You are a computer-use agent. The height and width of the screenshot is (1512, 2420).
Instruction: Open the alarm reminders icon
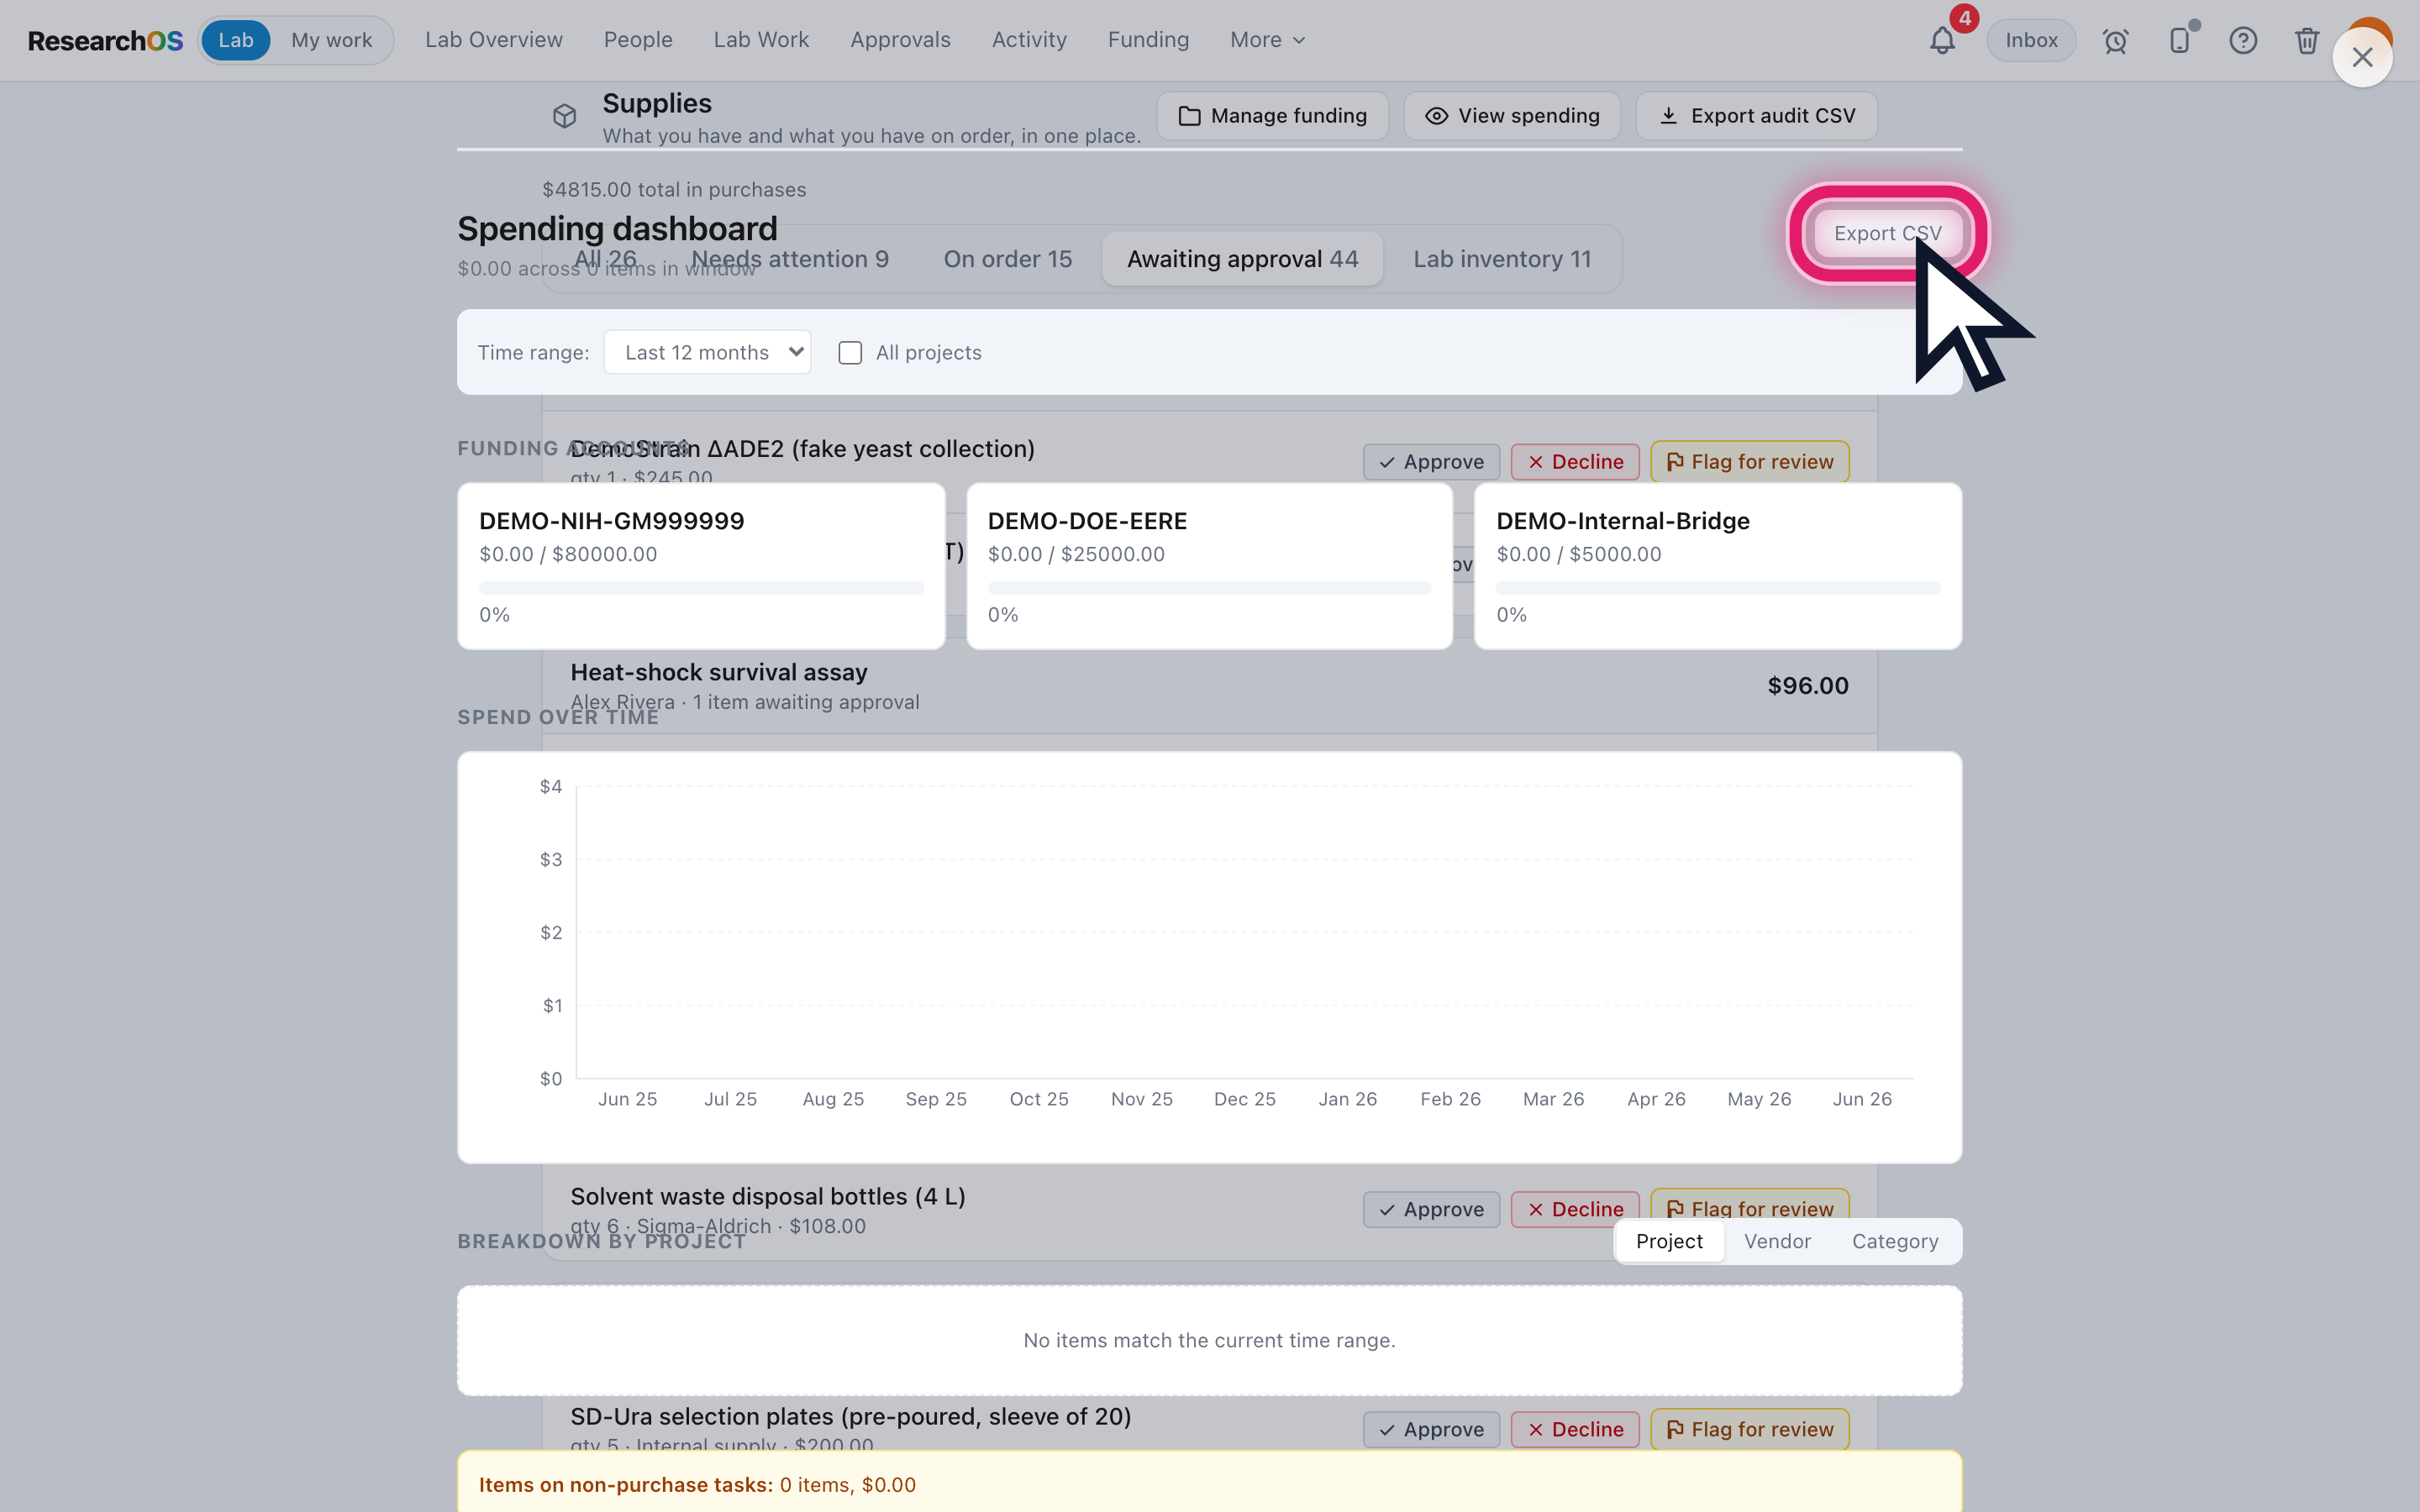pos(2115,40)
